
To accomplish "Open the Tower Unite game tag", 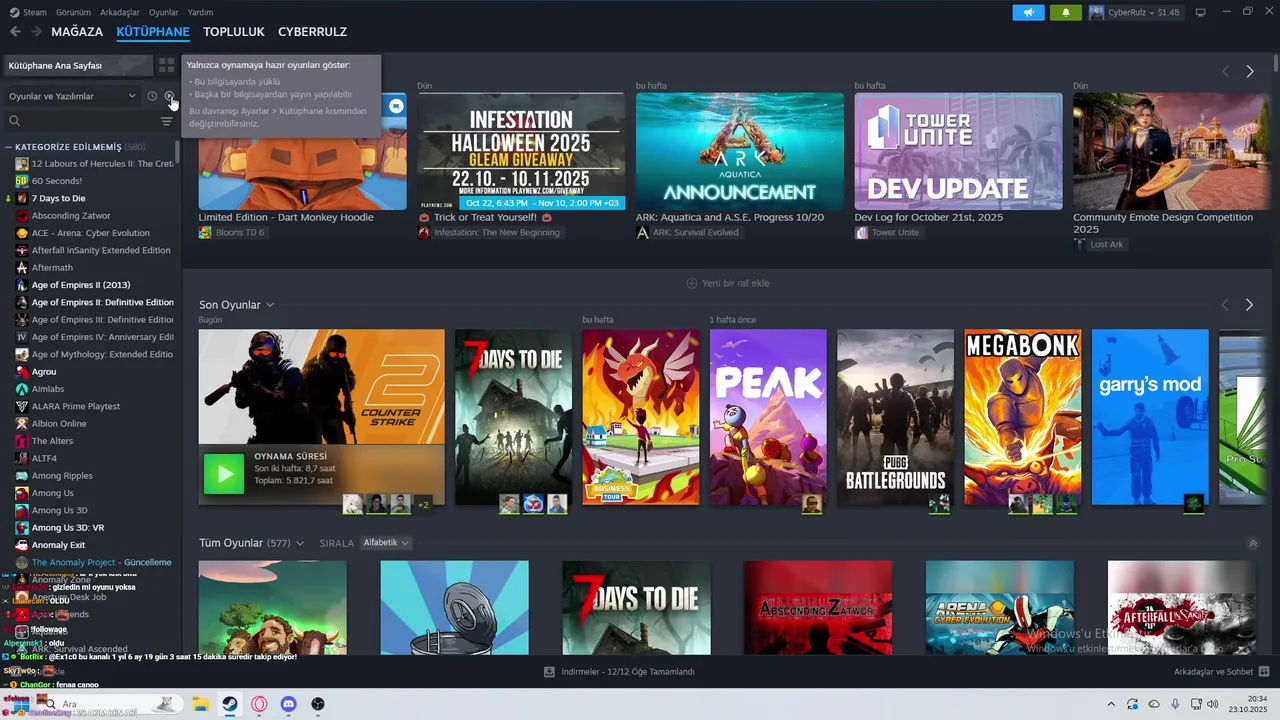I will click(x=887, y=232).
